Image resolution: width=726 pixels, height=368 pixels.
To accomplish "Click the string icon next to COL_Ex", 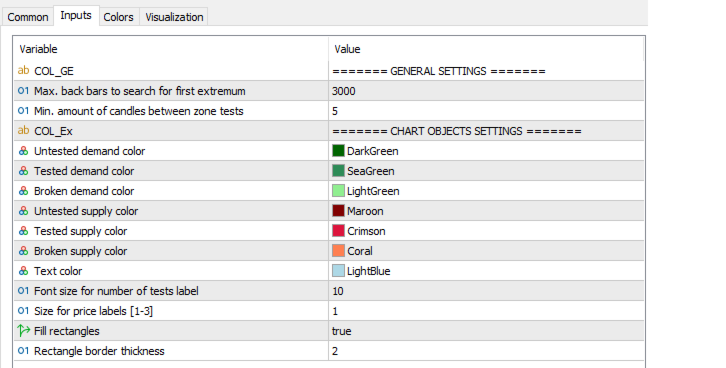I will pos(23,131).
